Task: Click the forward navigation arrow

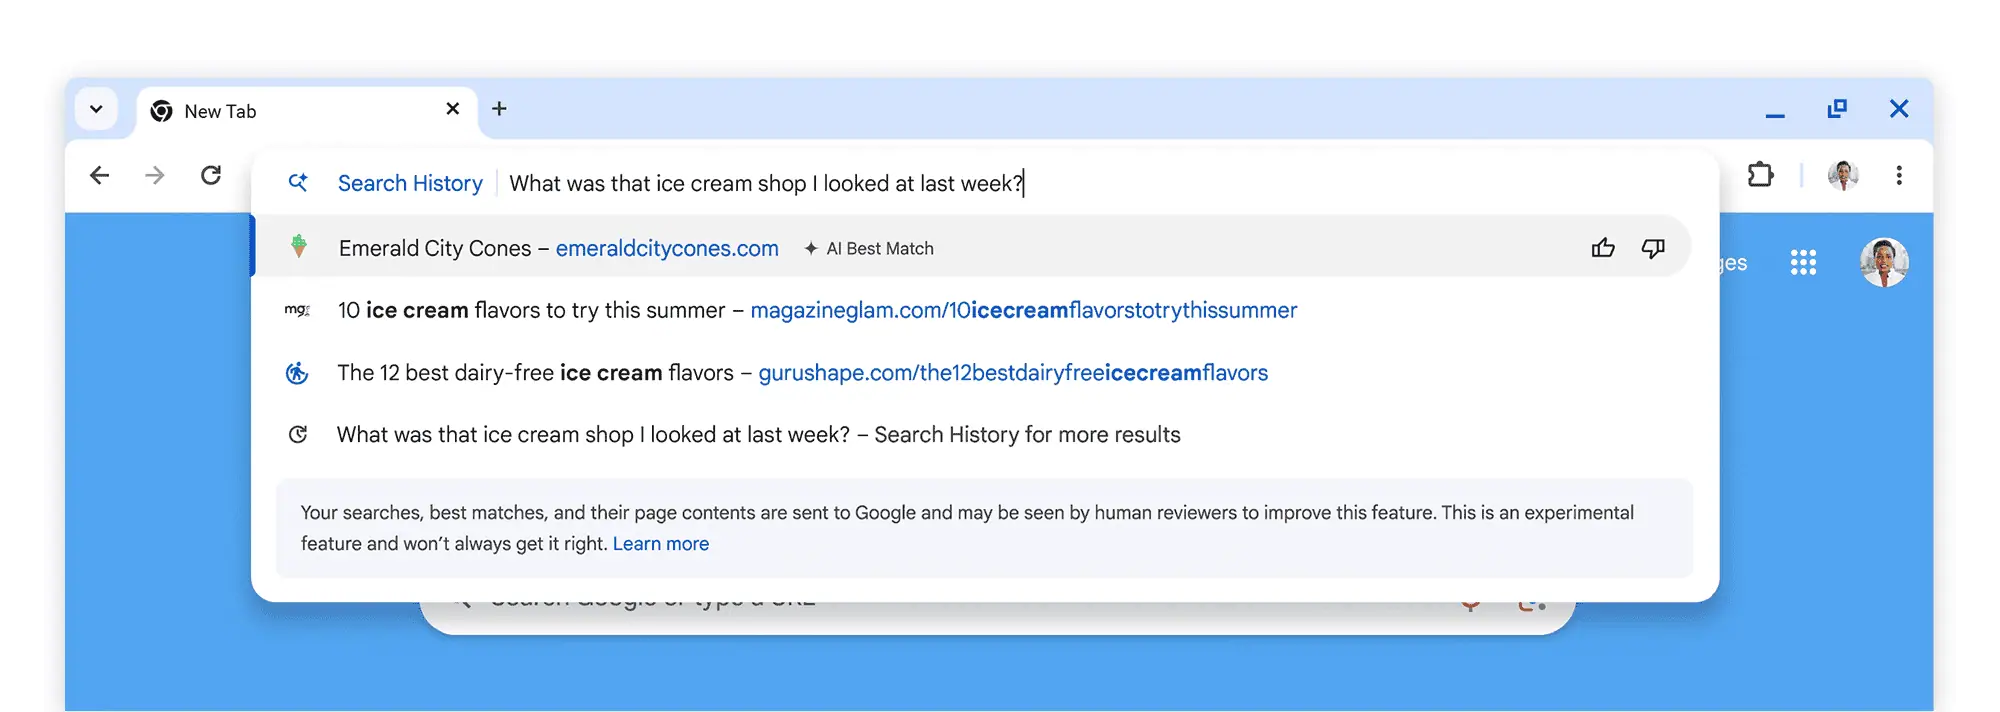Action: 154,176
